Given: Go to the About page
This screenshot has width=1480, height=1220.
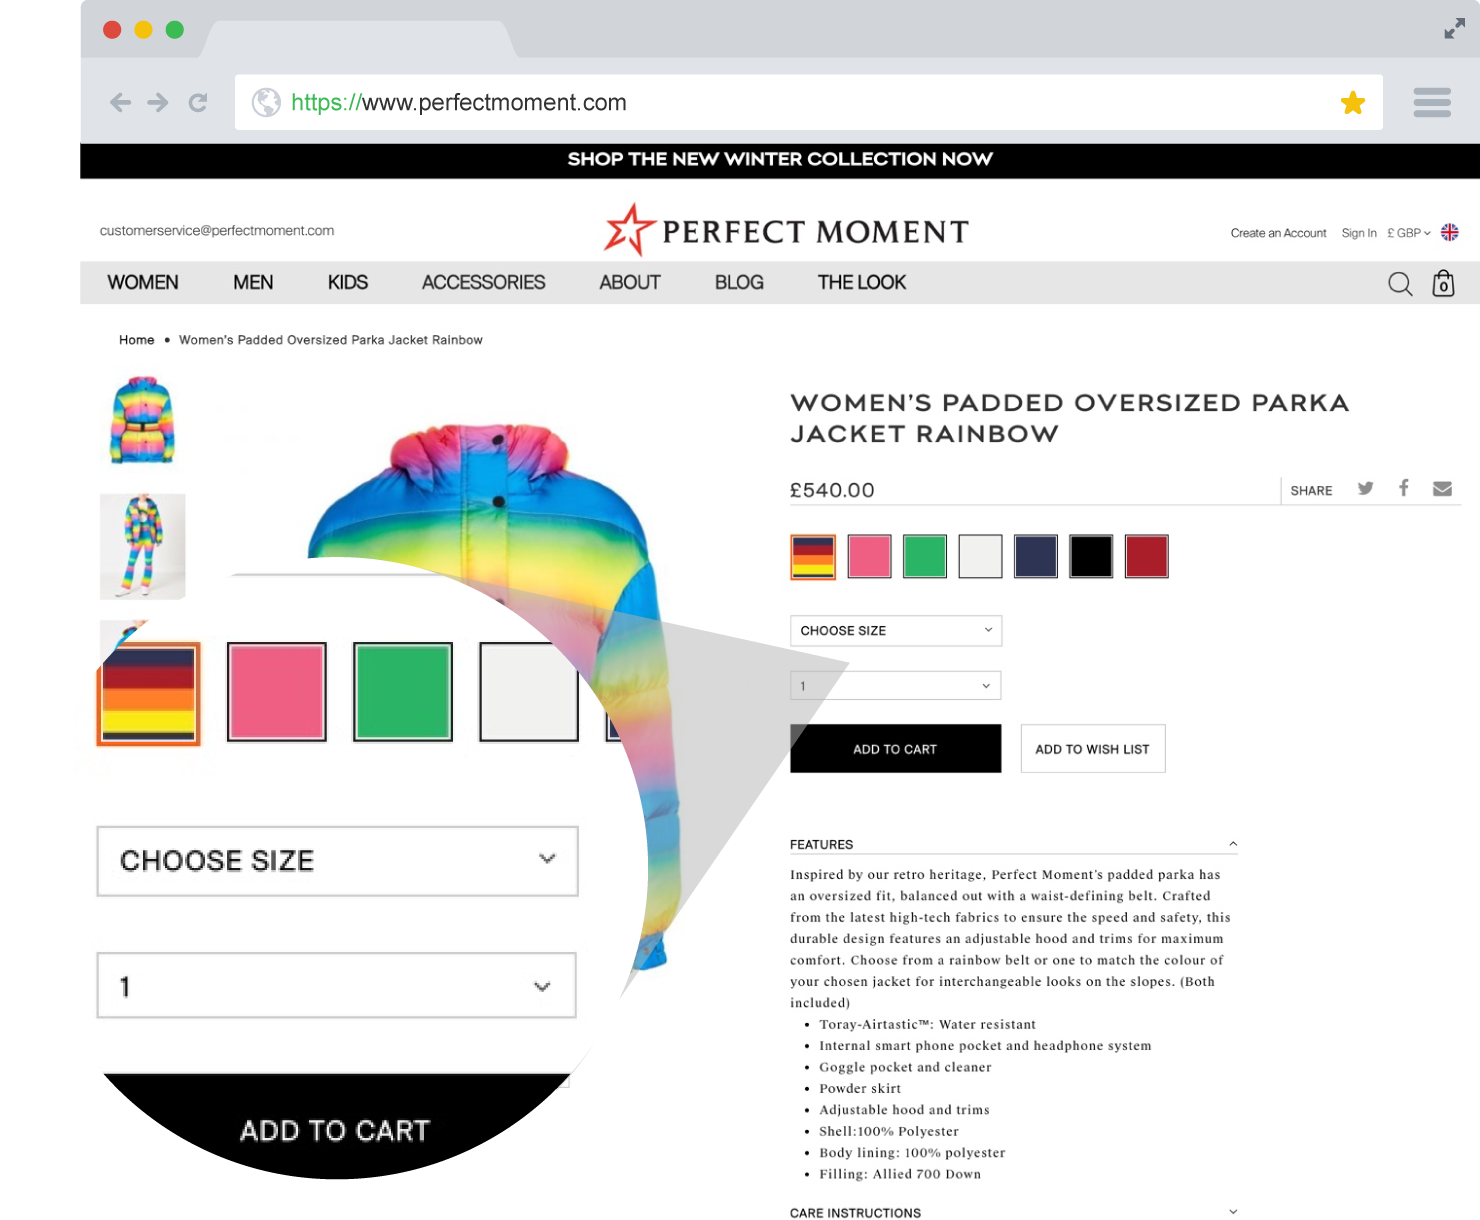Looking at the screenshot, I should (630, 283).
